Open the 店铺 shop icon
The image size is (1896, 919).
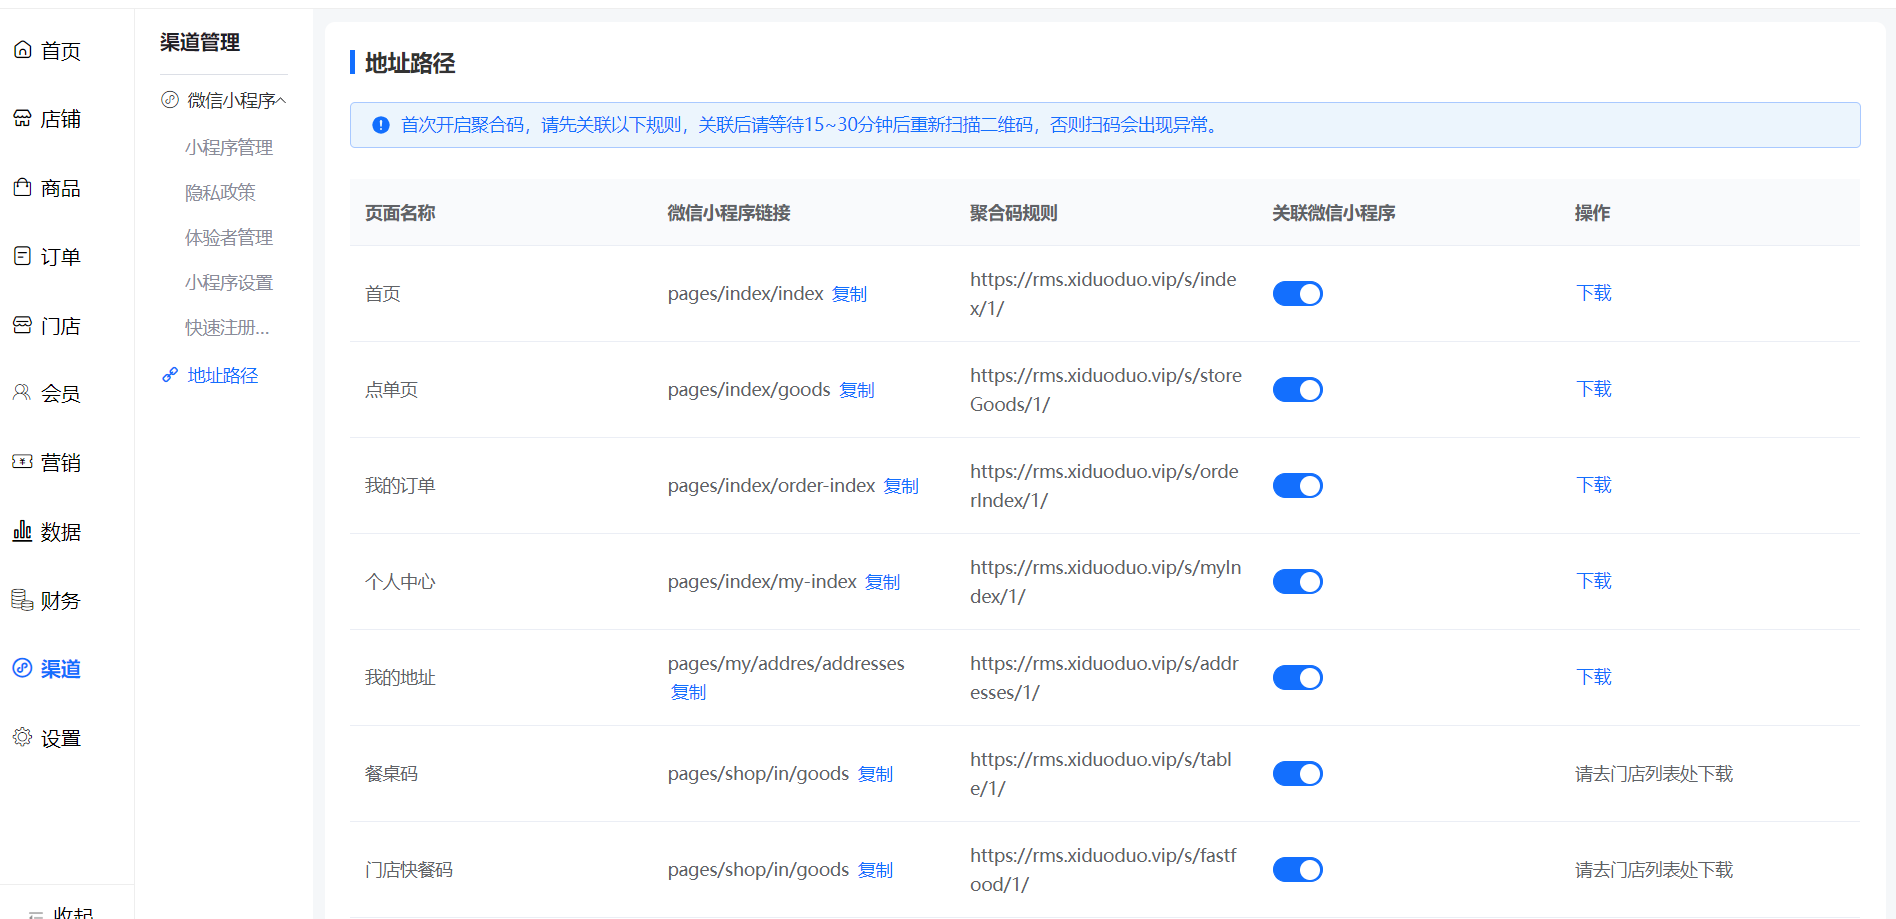click(22, 119)
